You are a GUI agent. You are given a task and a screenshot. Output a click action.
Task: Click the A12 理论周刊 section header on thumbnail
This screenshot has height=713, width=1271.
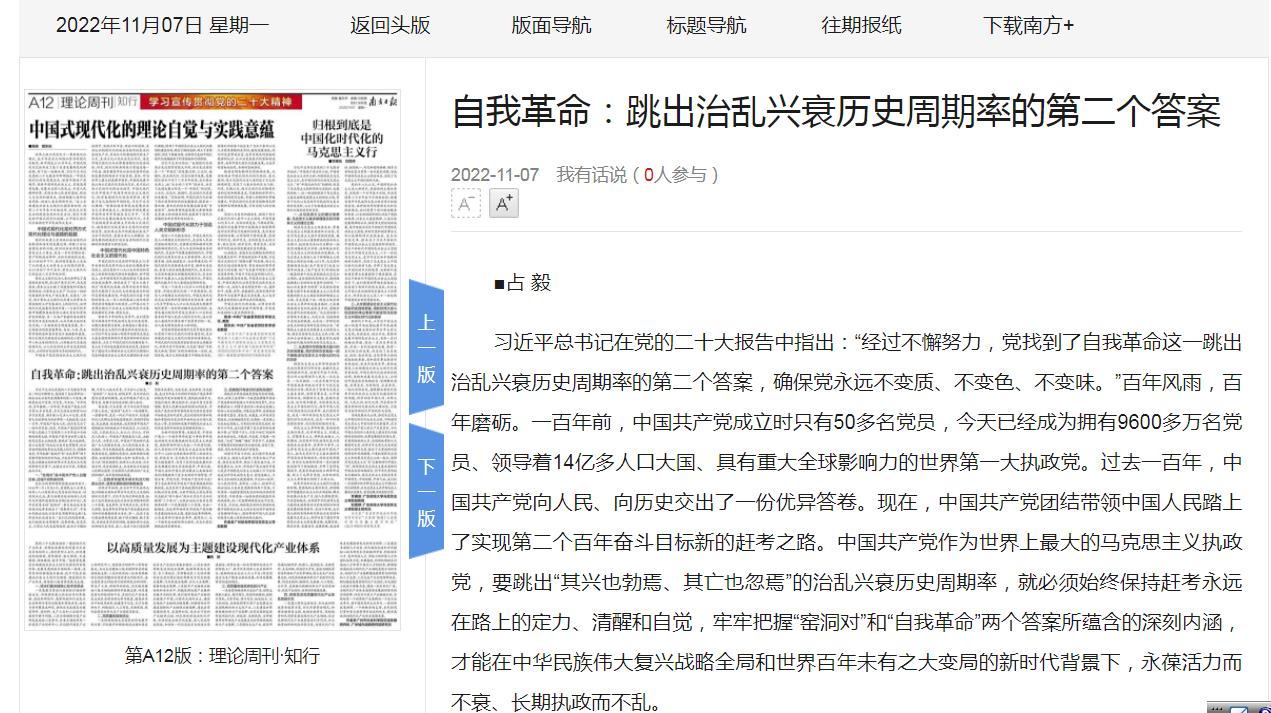(x=82, y=102)
